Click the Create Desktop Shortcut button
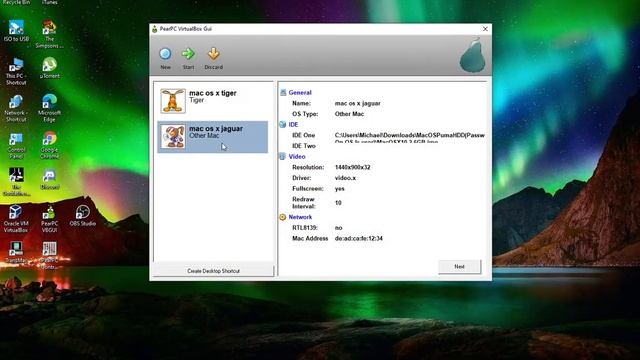The width and height of the screenshot is (640, 360). click(213, 271)
